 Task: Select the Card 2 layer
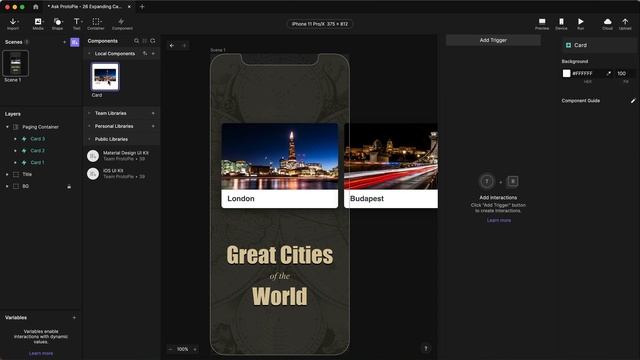coord(37,151)
